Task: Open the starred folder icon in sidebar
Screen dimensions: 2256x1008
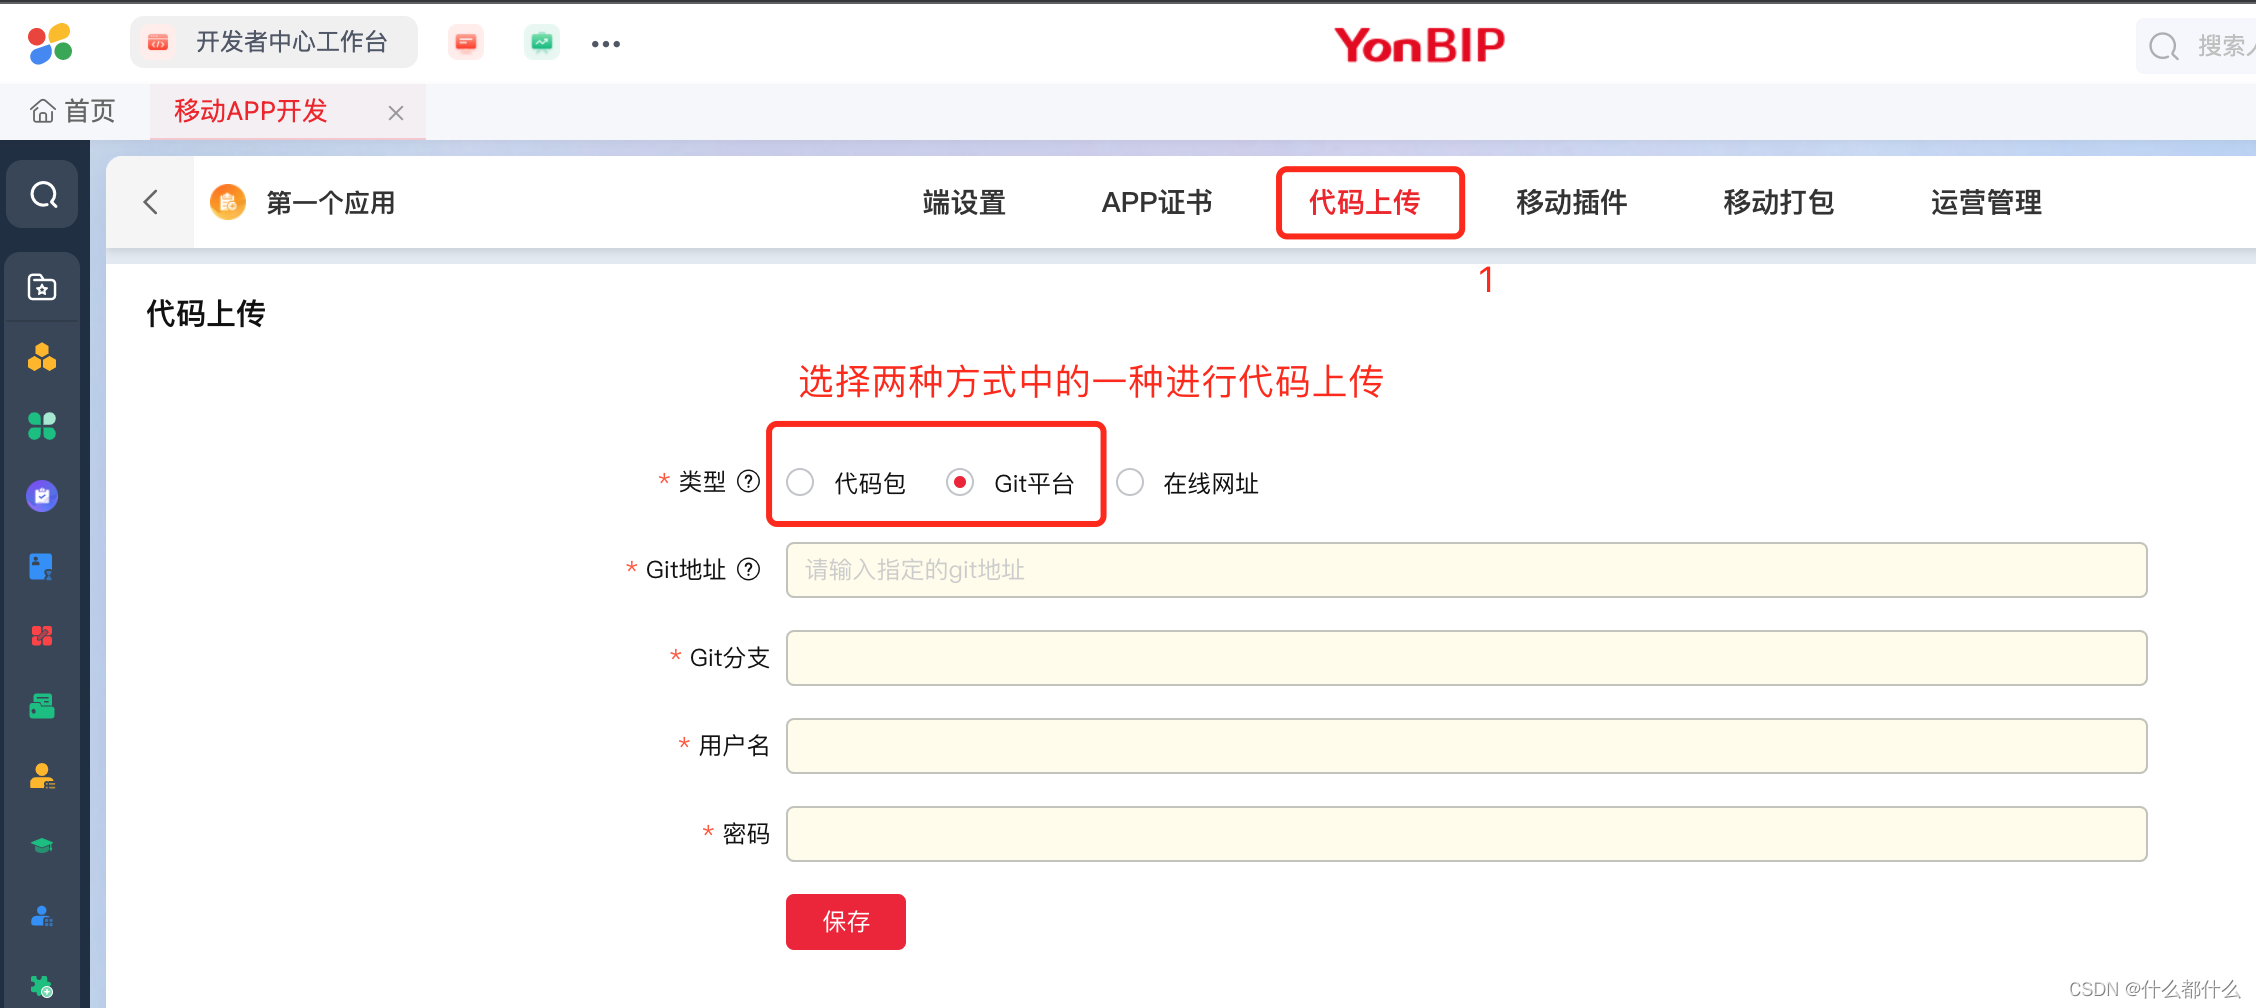Action: 42,287
